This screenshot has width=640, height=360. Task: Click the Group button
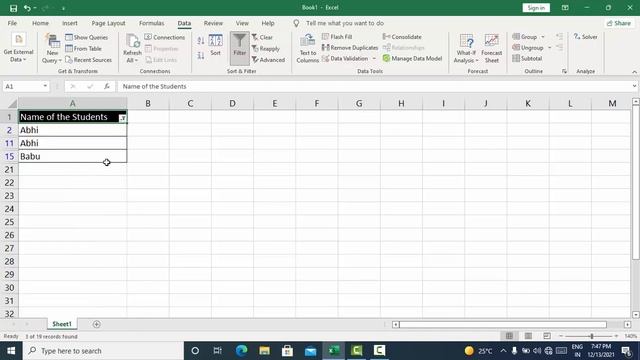[525, 37]
